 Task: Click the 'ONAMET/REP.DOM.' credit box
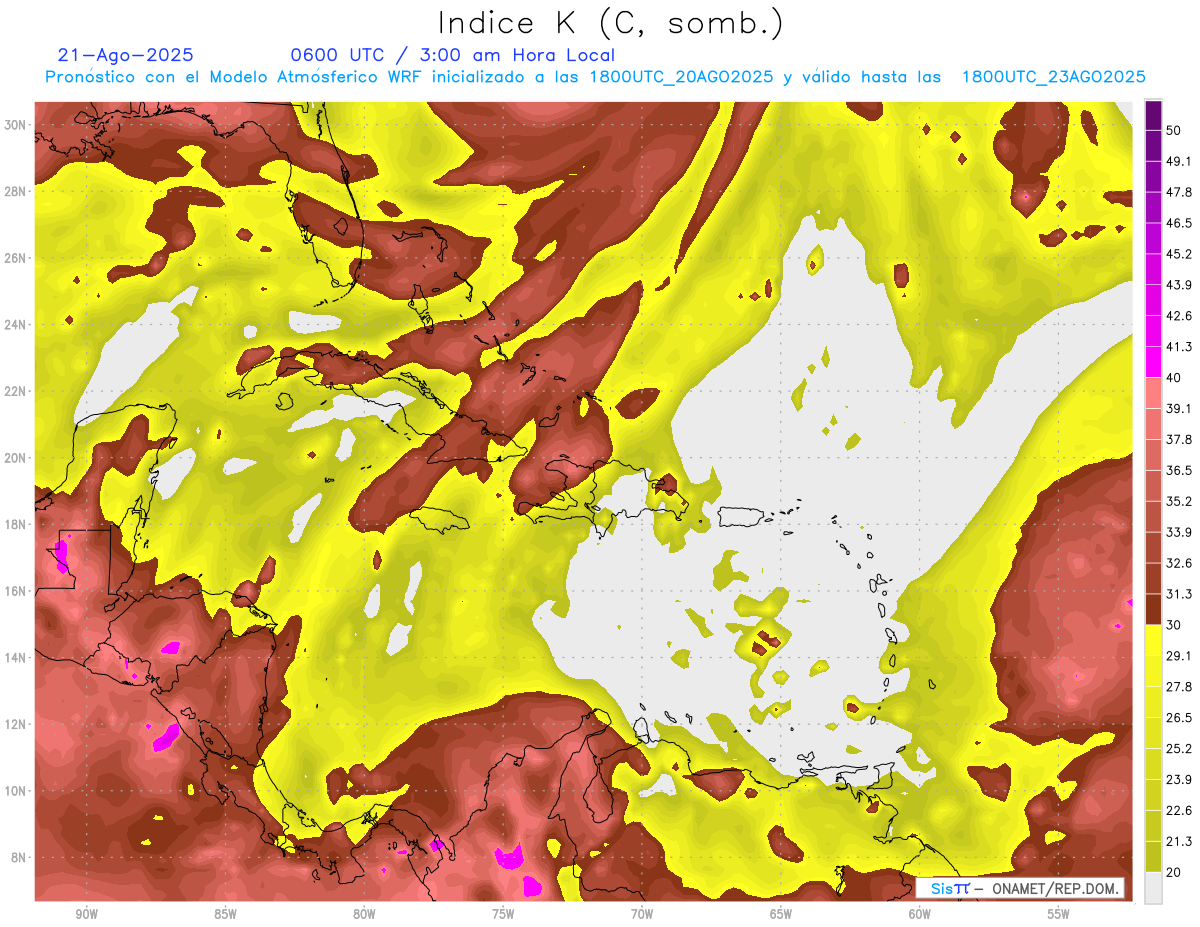coord(1020,888)
